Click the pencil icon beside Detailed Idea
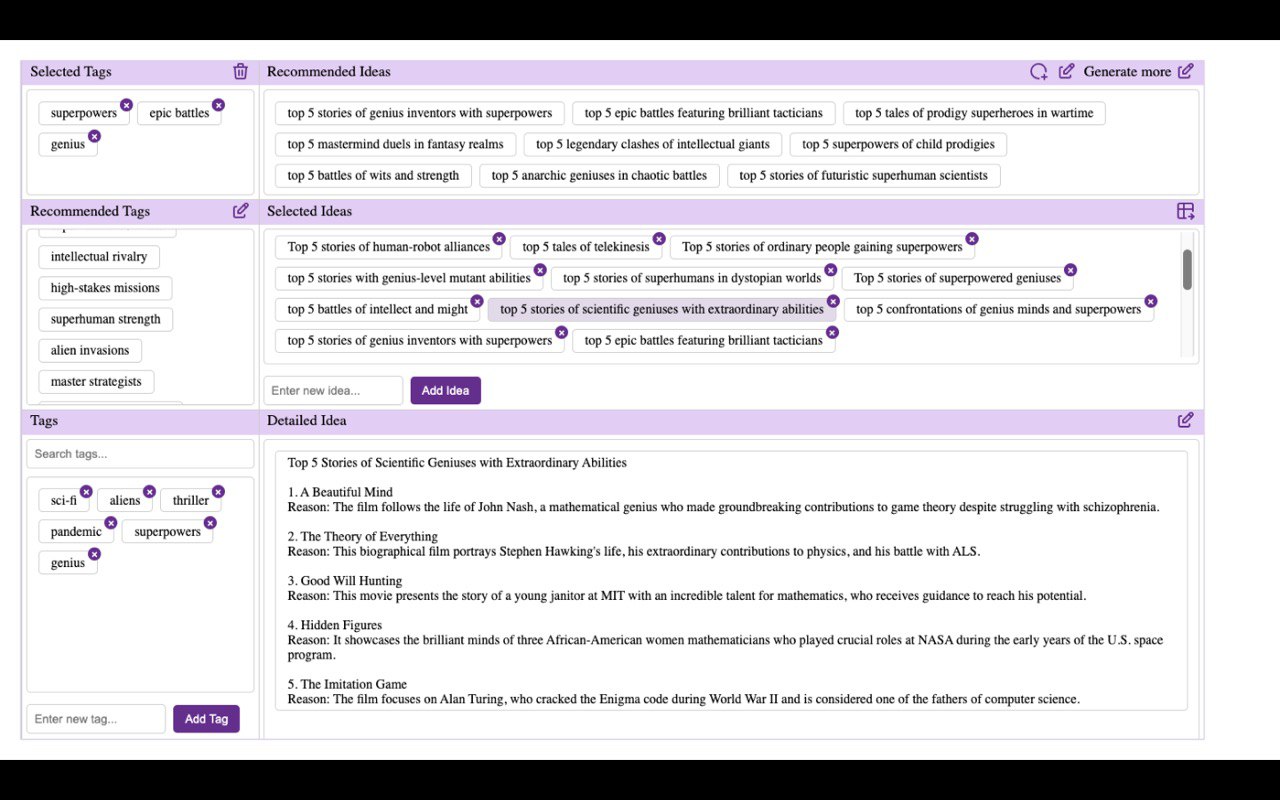This screenshot has height=800, width=1280. click(1185, 420)
